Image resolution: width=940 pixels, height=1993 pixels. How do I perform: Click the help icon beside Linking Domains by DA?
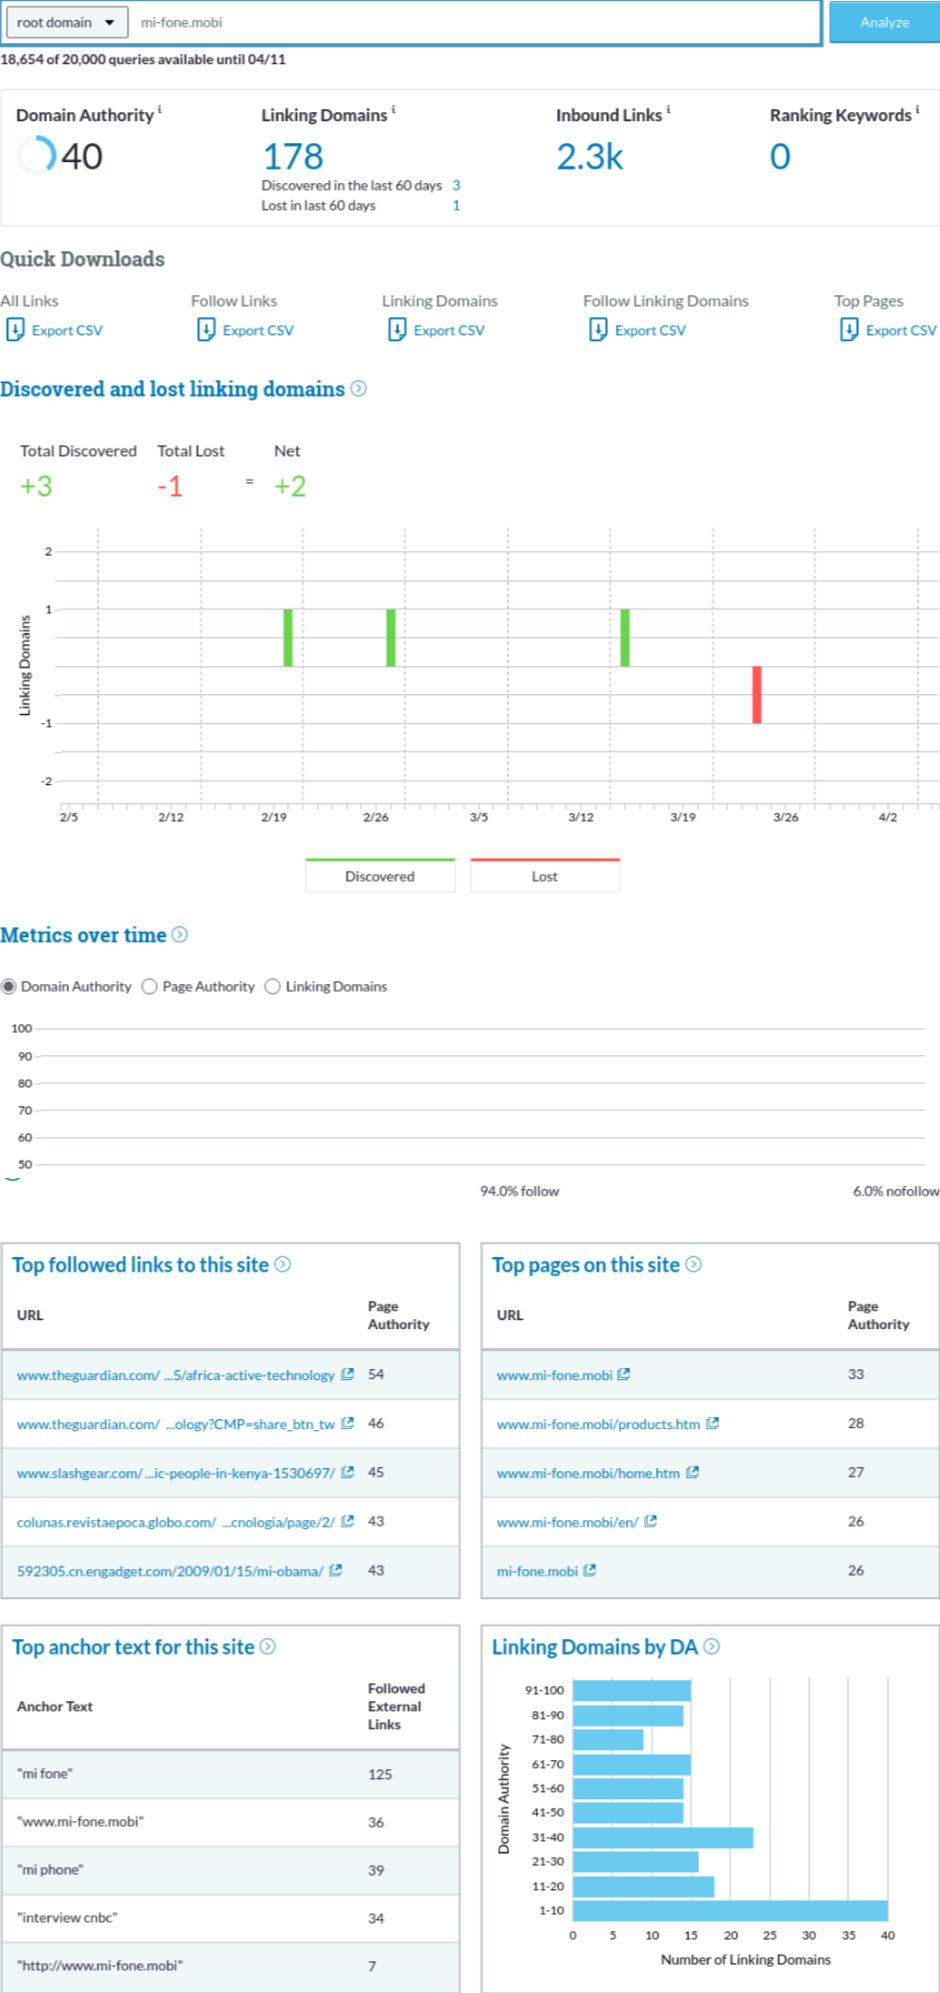pos(711,1646)
